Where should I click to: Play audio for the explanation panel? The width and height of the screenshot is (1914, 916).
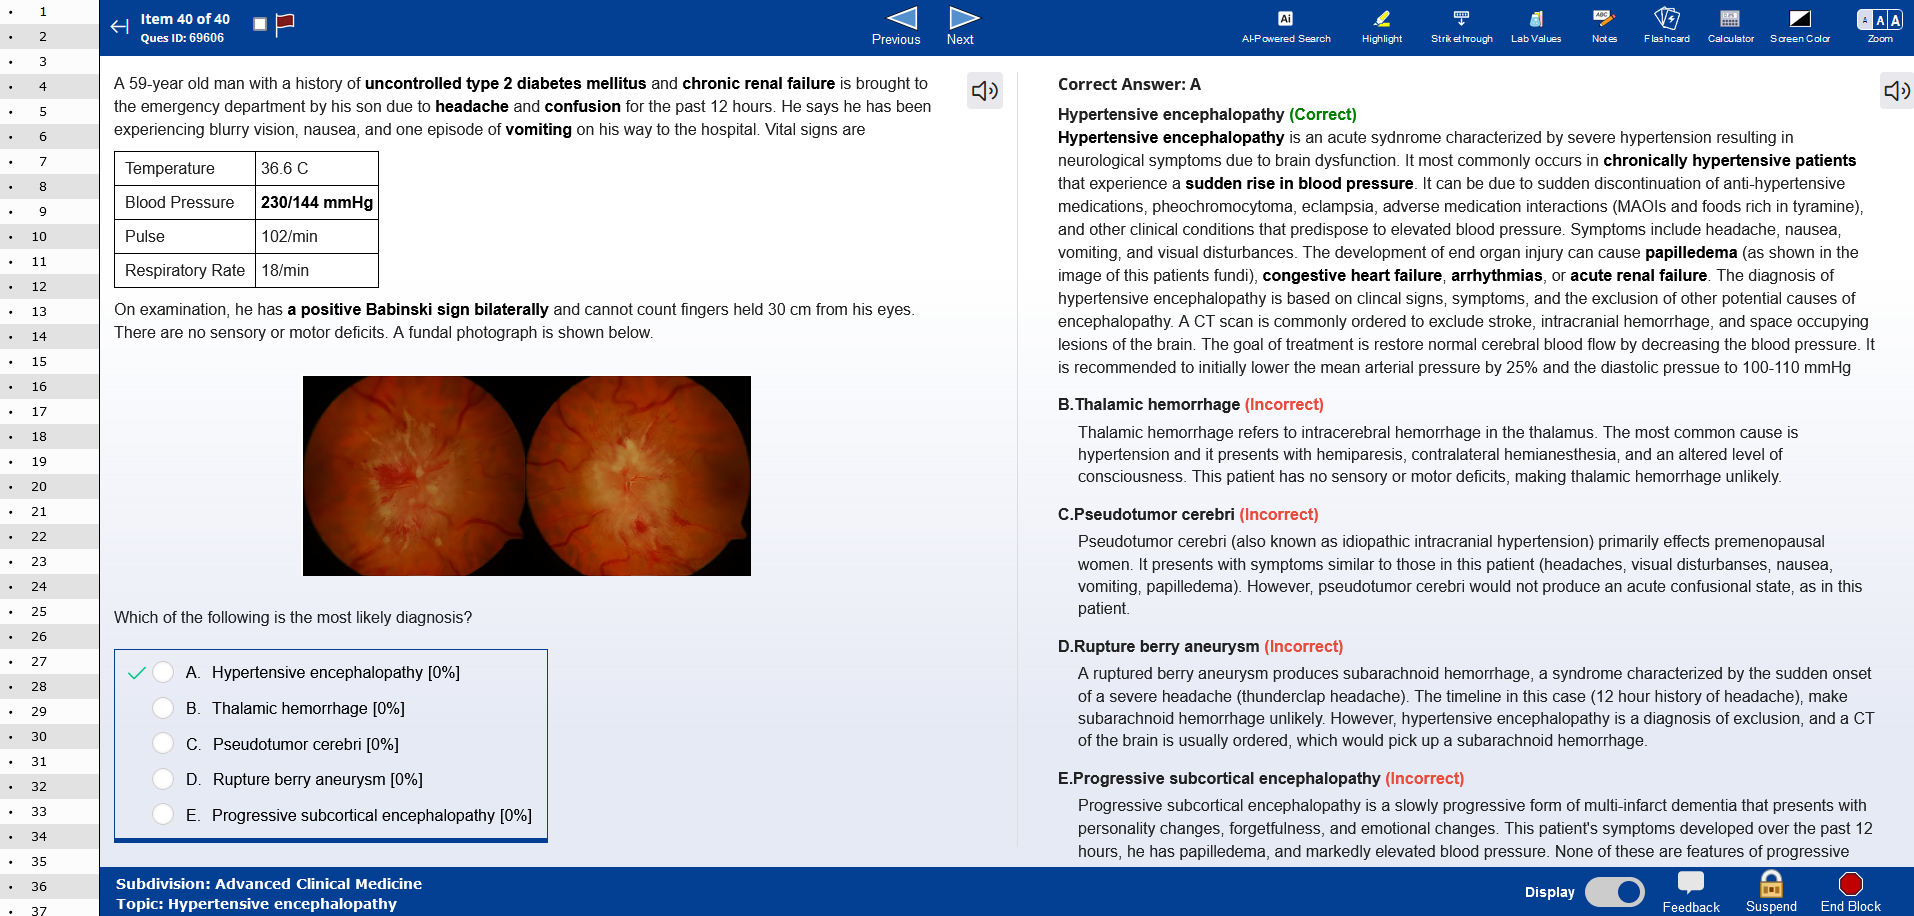[x=1897, y=91]
